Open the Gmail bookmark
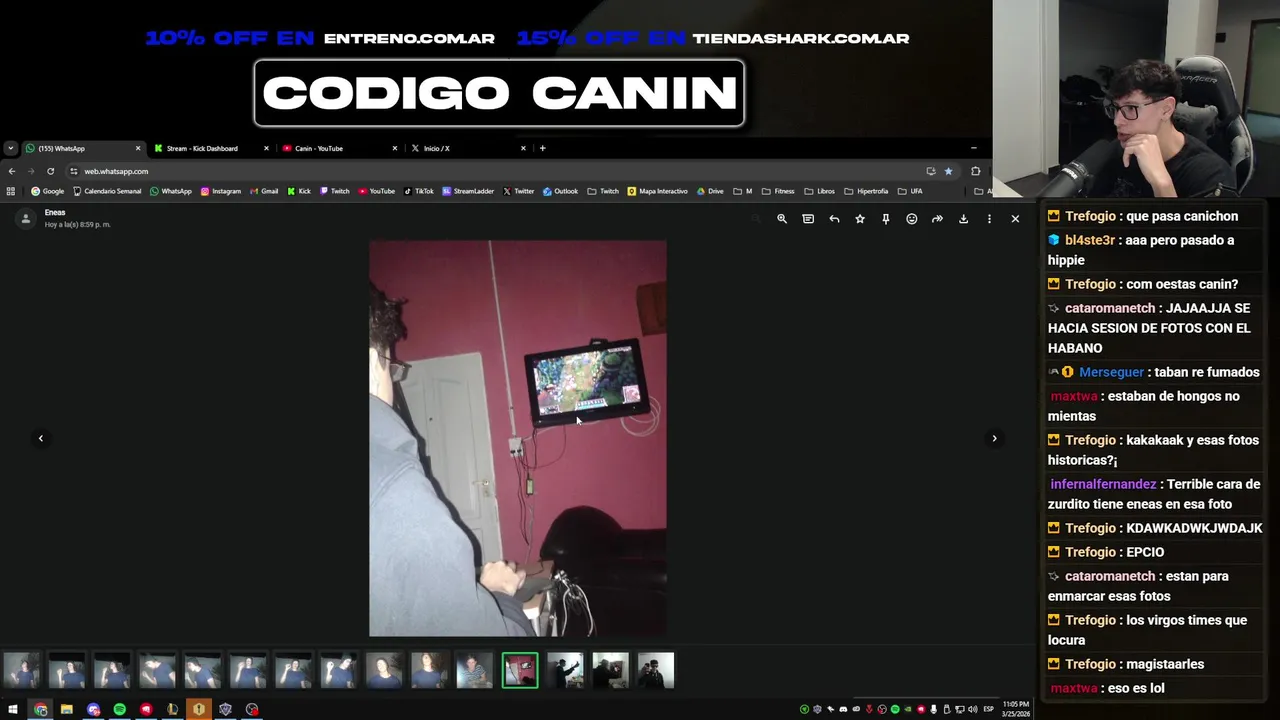 tap(264, 191)
